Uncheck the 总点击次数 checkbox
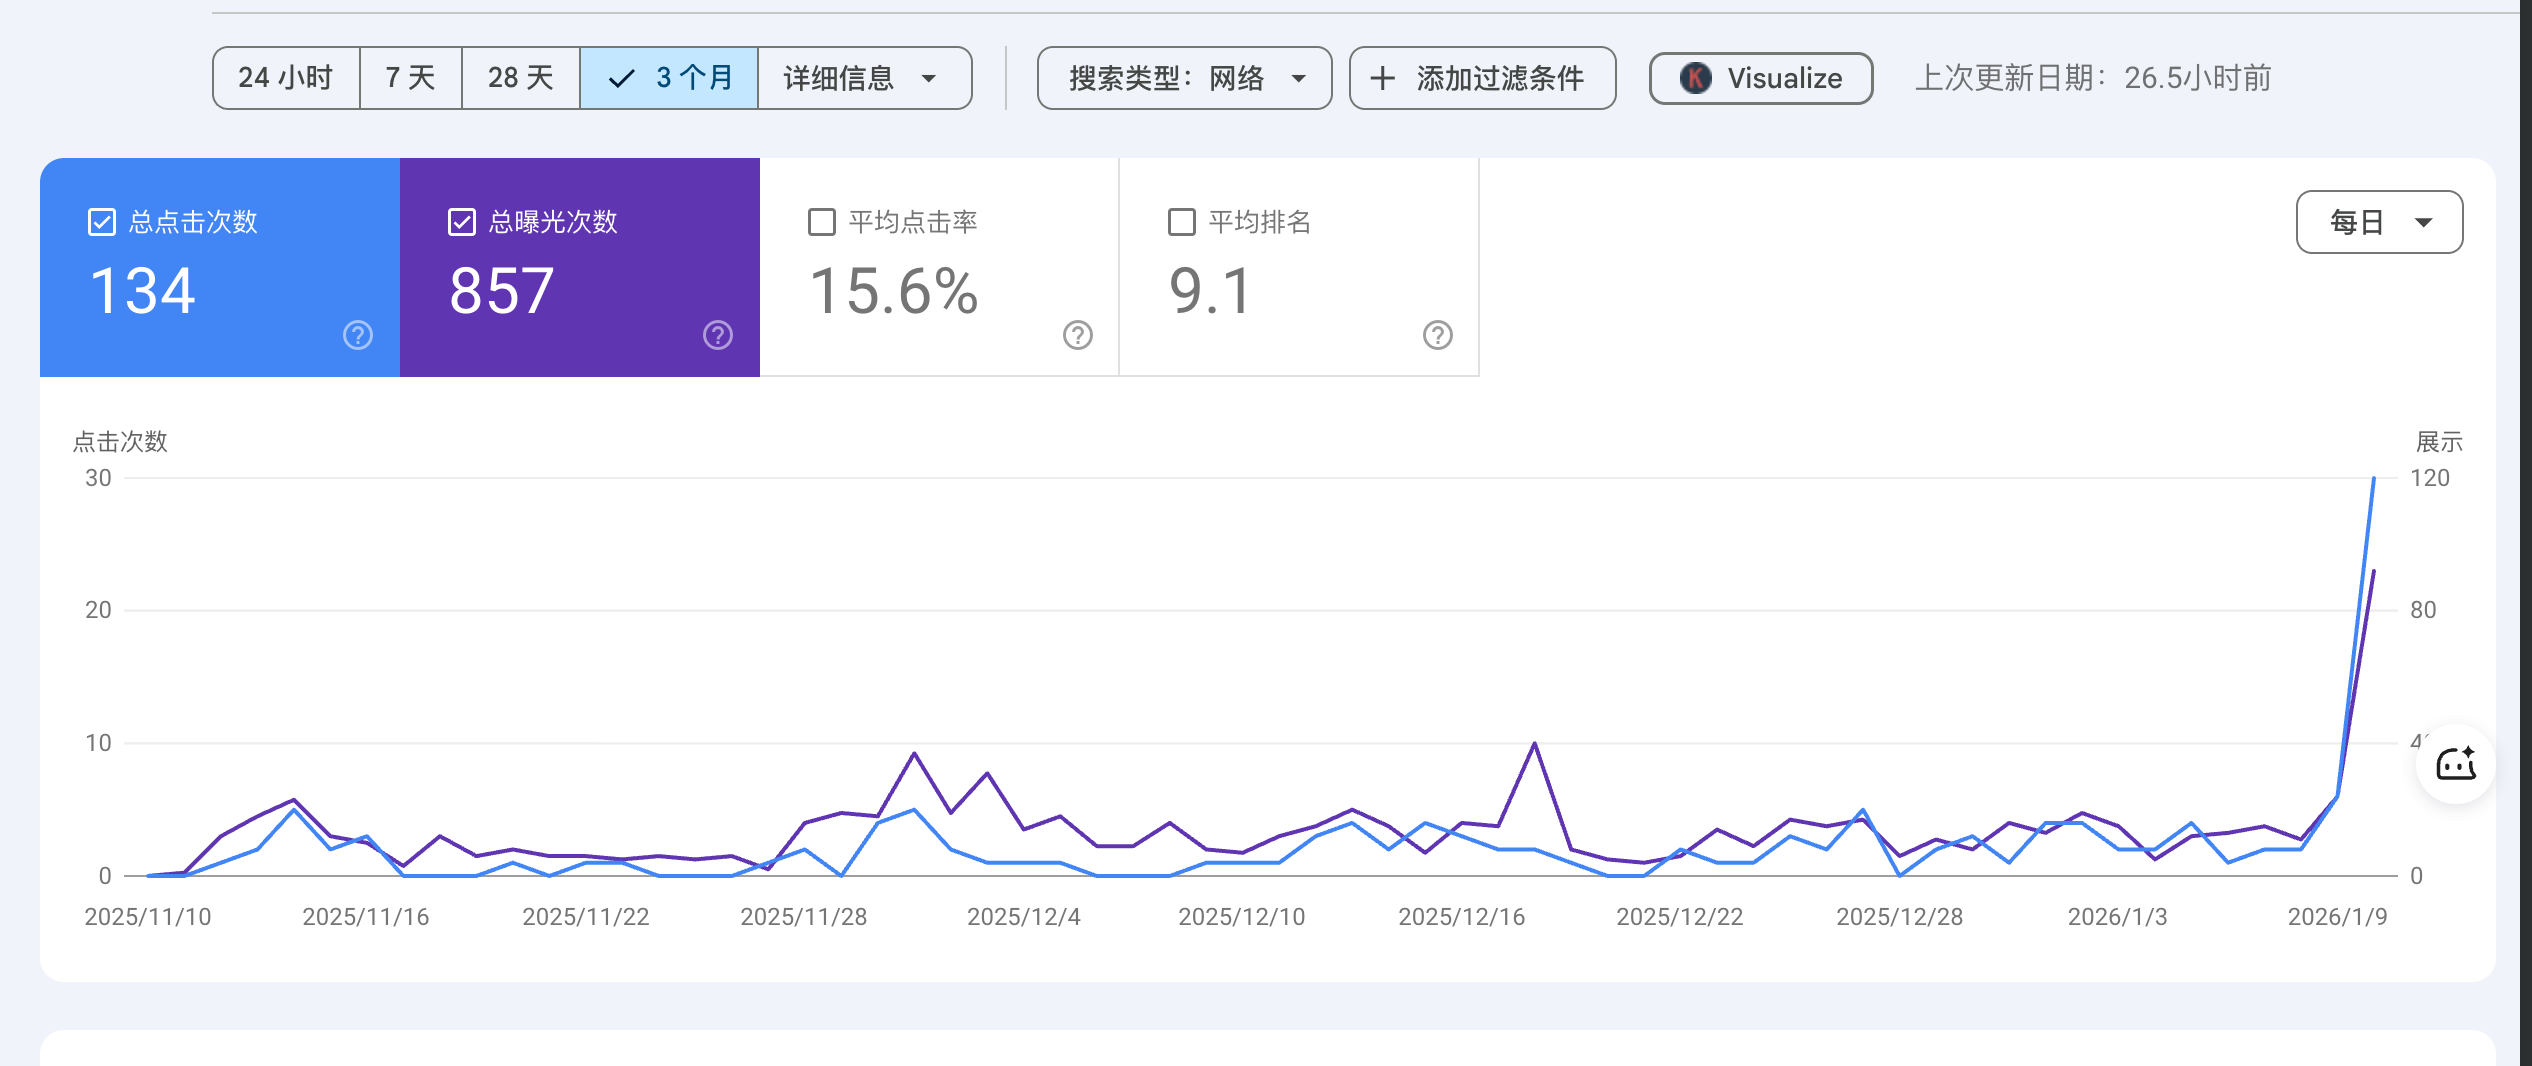Viewport: 2532px width, 1066px height. tap(102, 222)
